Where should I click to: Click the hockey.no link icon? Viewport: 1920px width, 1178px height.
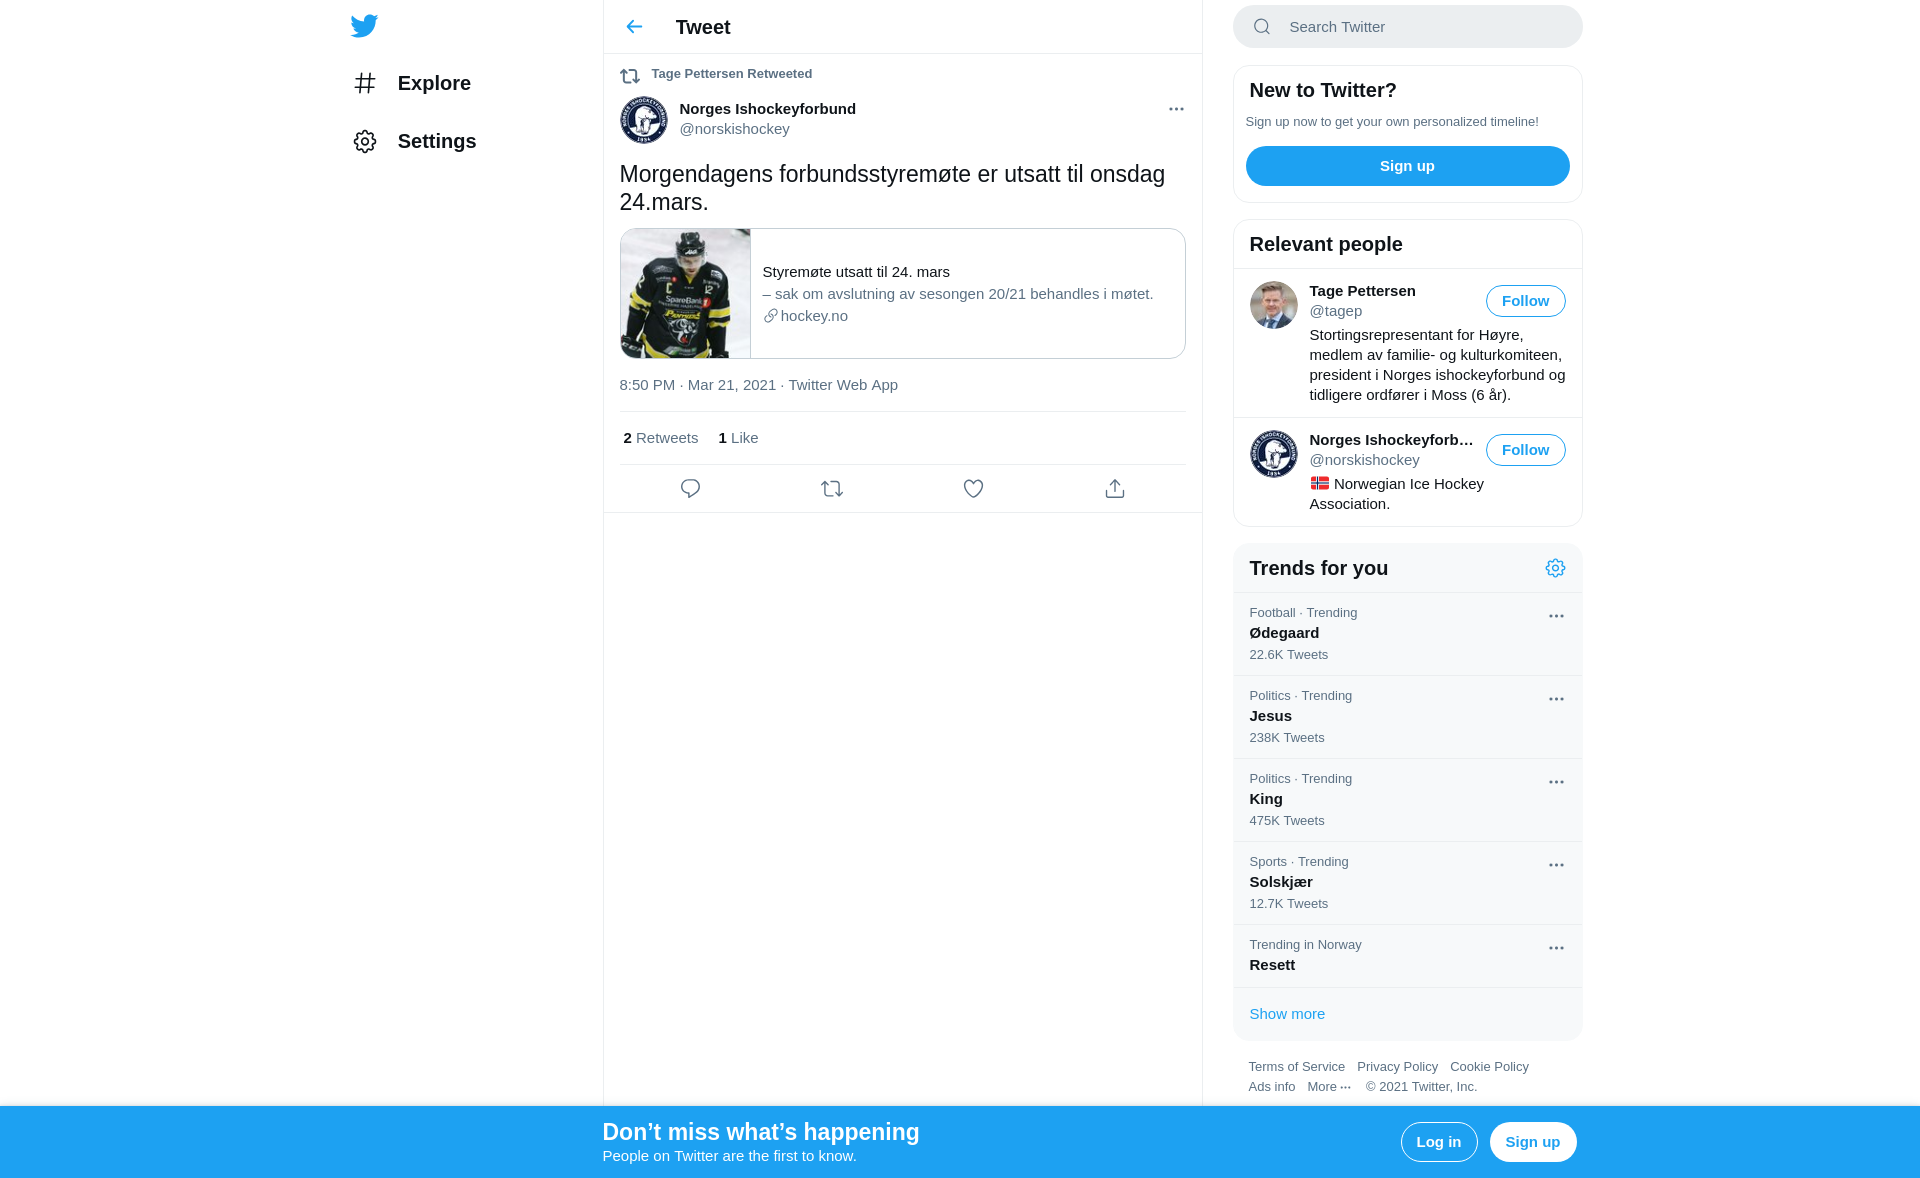pos(770,316)
